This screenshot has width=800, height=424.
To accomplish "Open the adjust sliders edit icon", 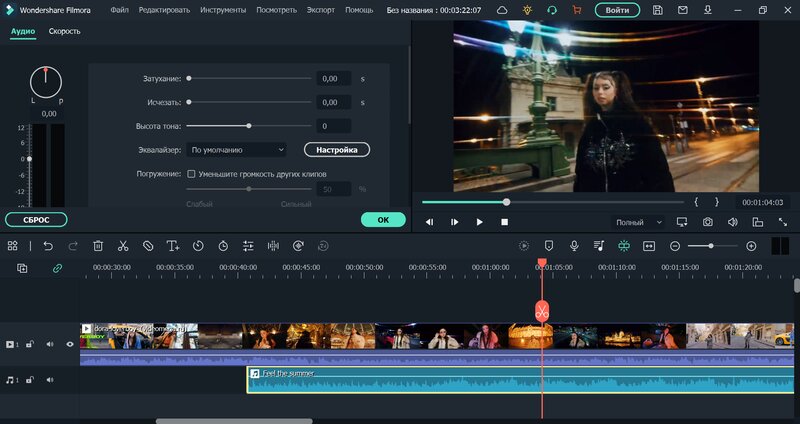I will click(248, 246).
